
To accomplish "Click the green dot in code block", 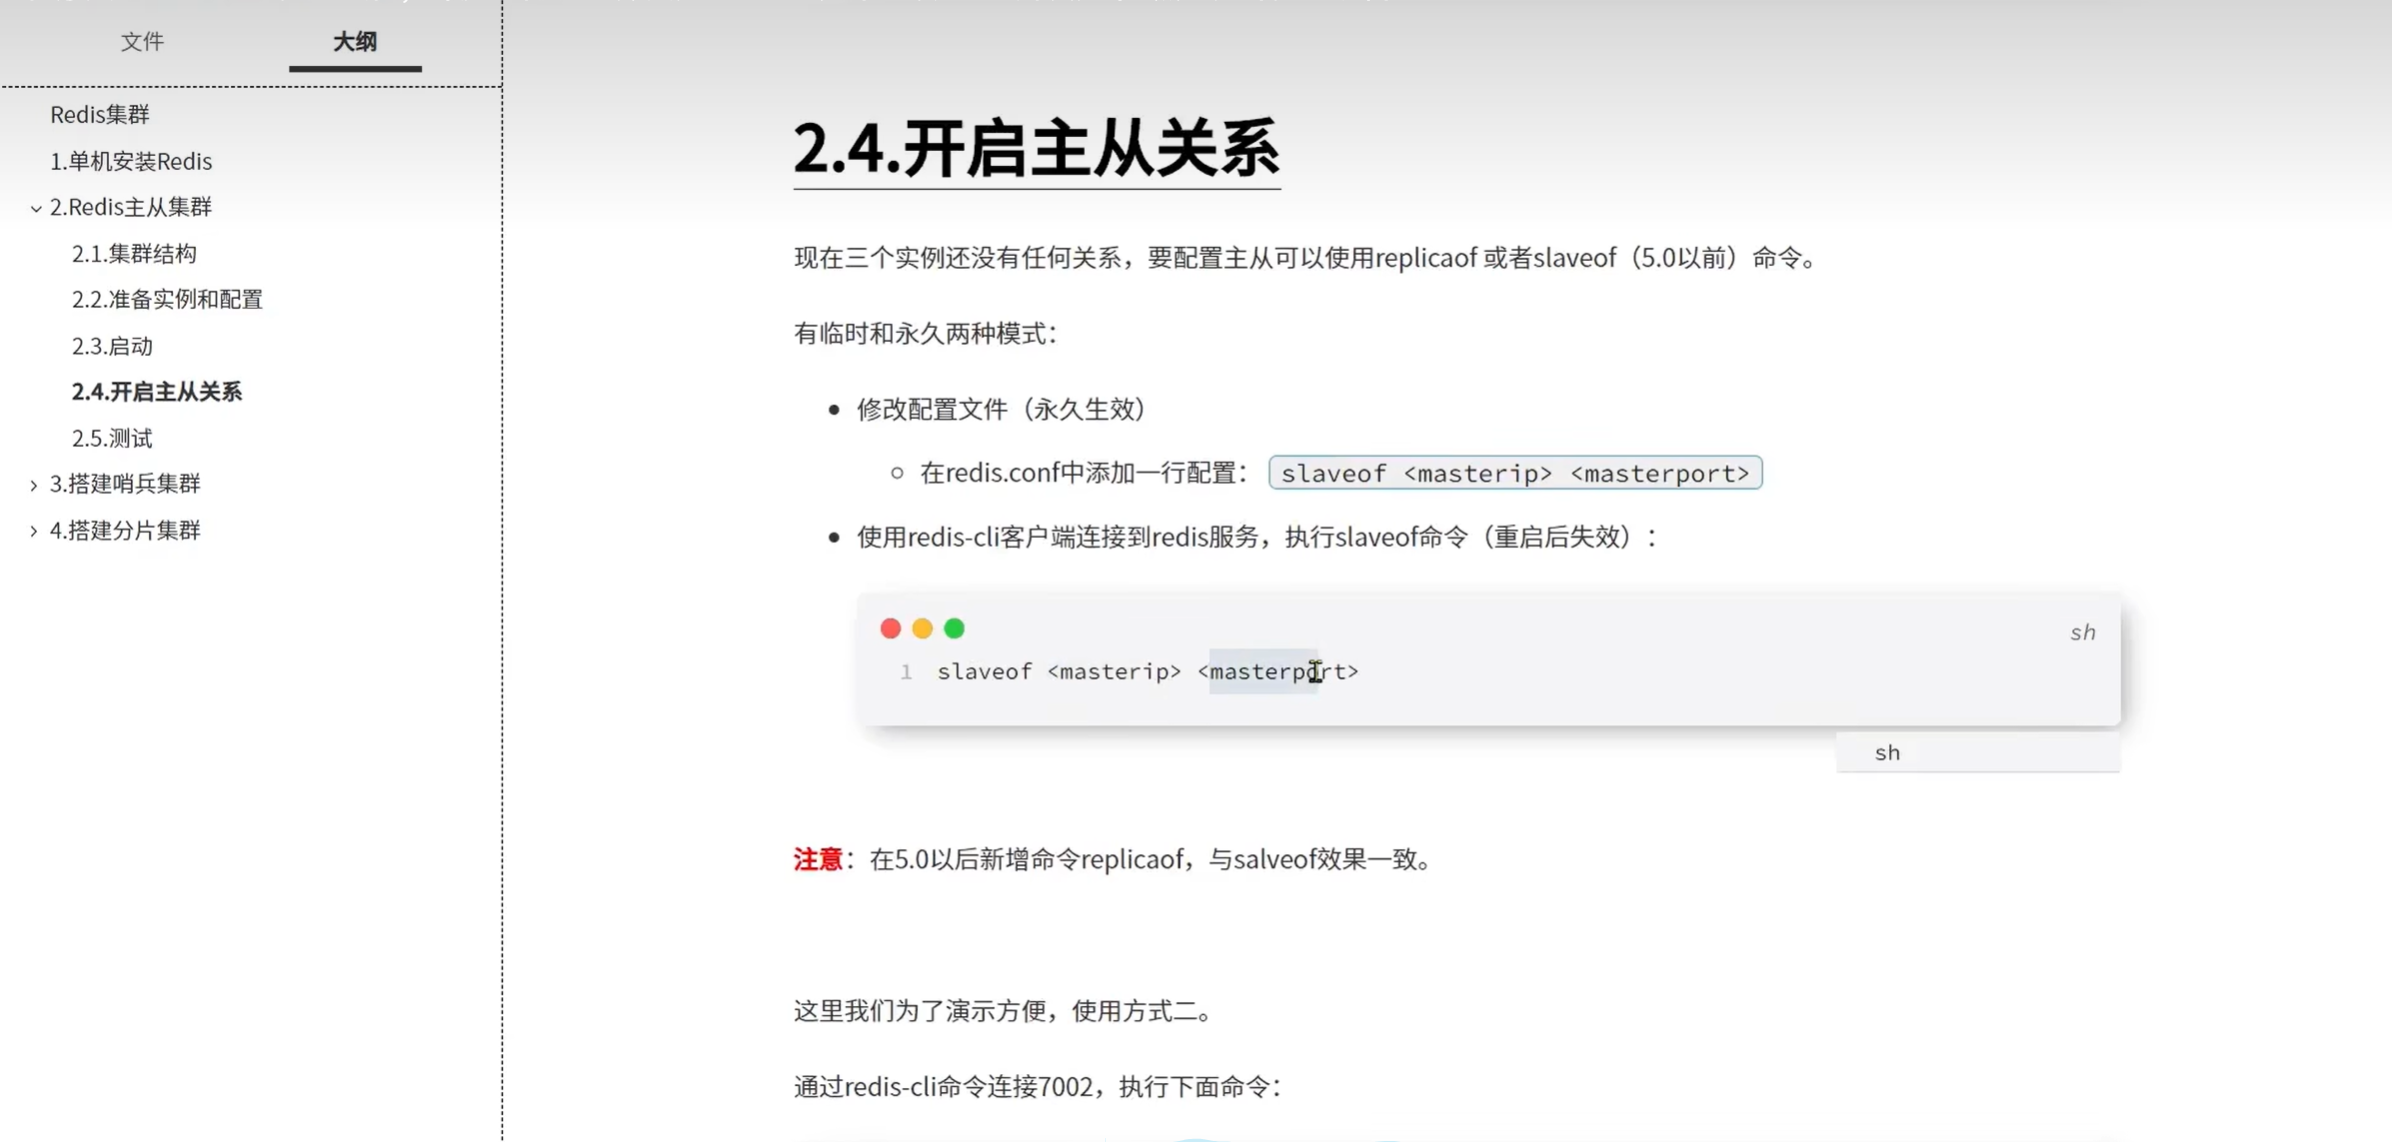I will (954, 628).
